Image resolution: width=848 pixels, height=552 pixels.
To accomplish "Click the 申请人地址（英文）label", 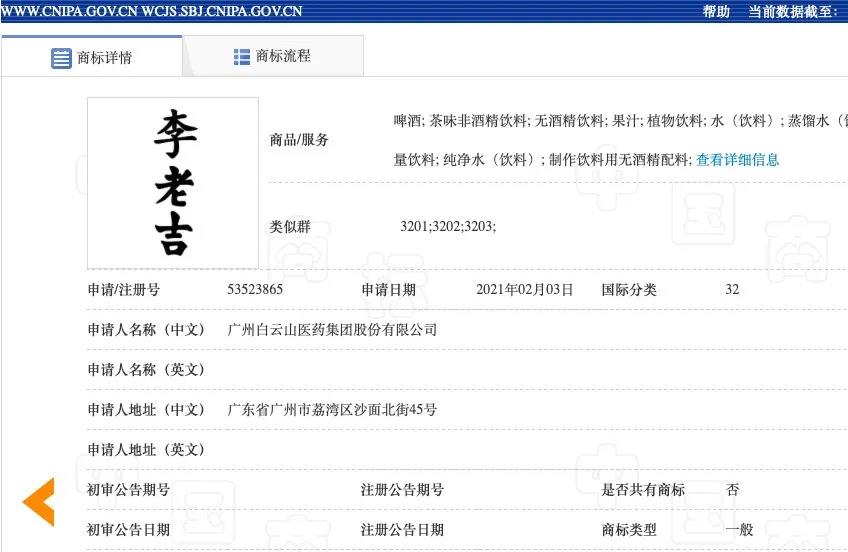I will pyautogui.click(x=146, y=449).
